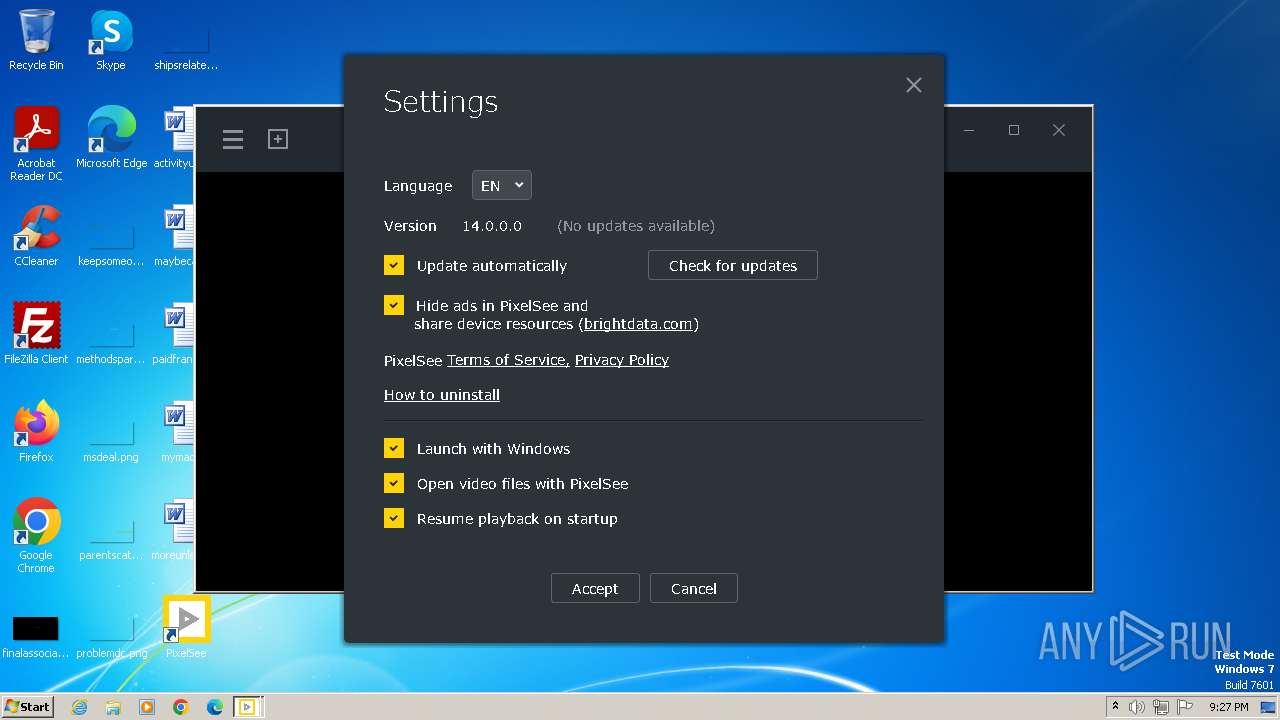Close the PixelSee main window

click(1059, 130)
